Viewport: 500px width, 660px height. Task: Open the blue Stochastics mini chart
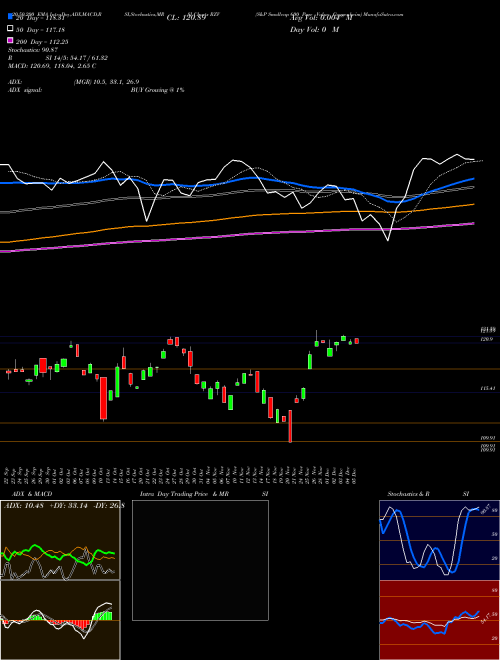[439, 540]
